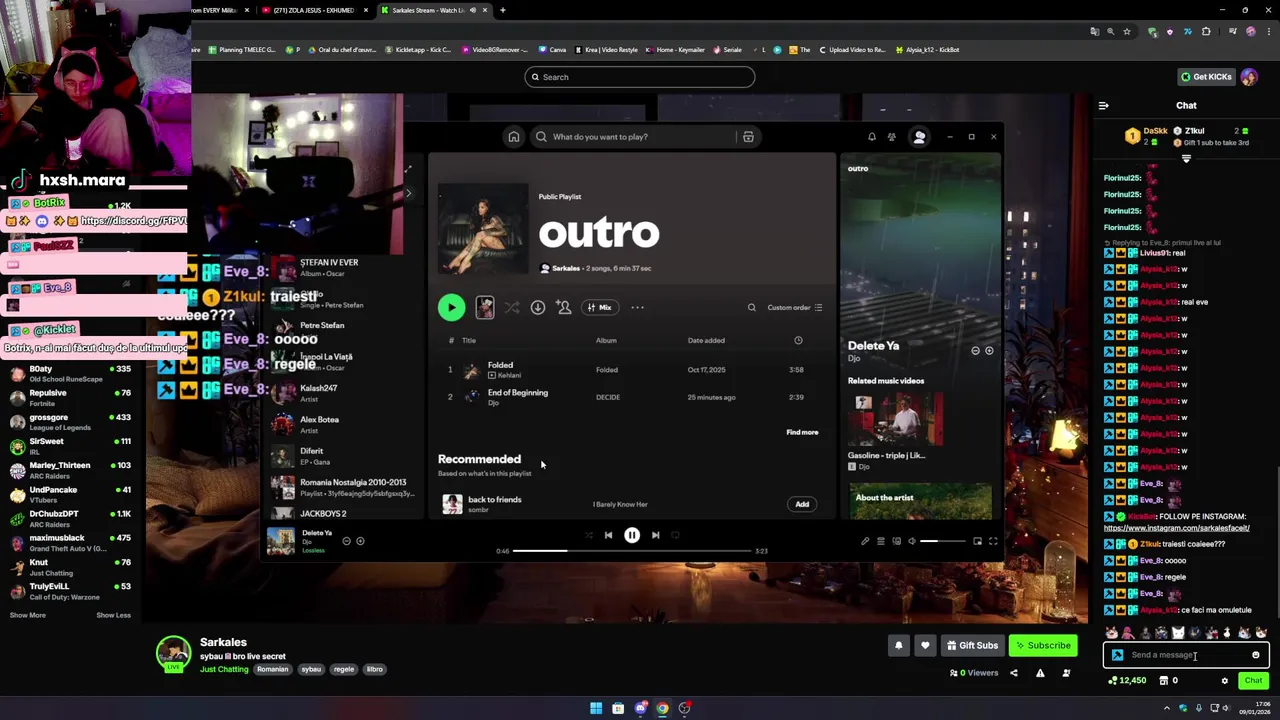Click the Get KICKs button
The image size is (1280, 720).
pos(1206,77)
